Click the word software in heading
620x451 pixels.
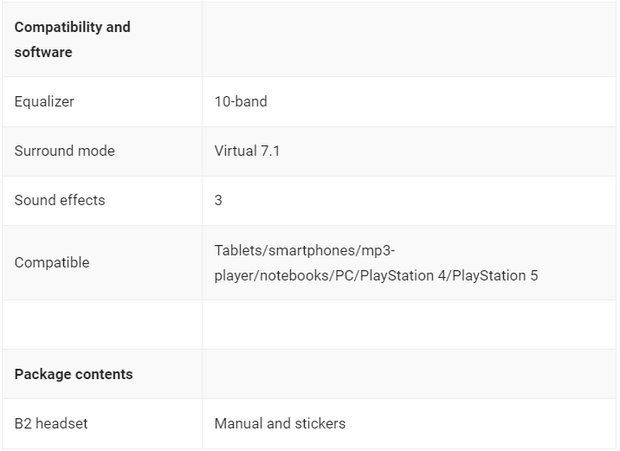[43, 52]
